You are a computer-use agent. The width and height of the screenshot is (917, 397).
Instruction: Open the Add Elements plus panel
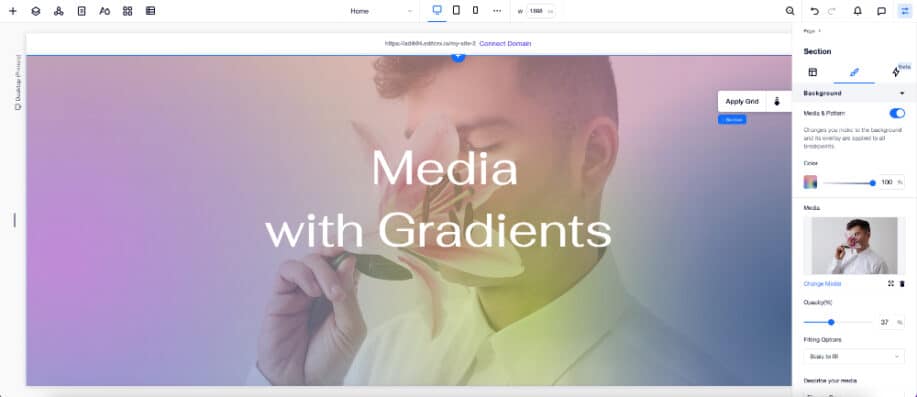[x=13, y=11]
